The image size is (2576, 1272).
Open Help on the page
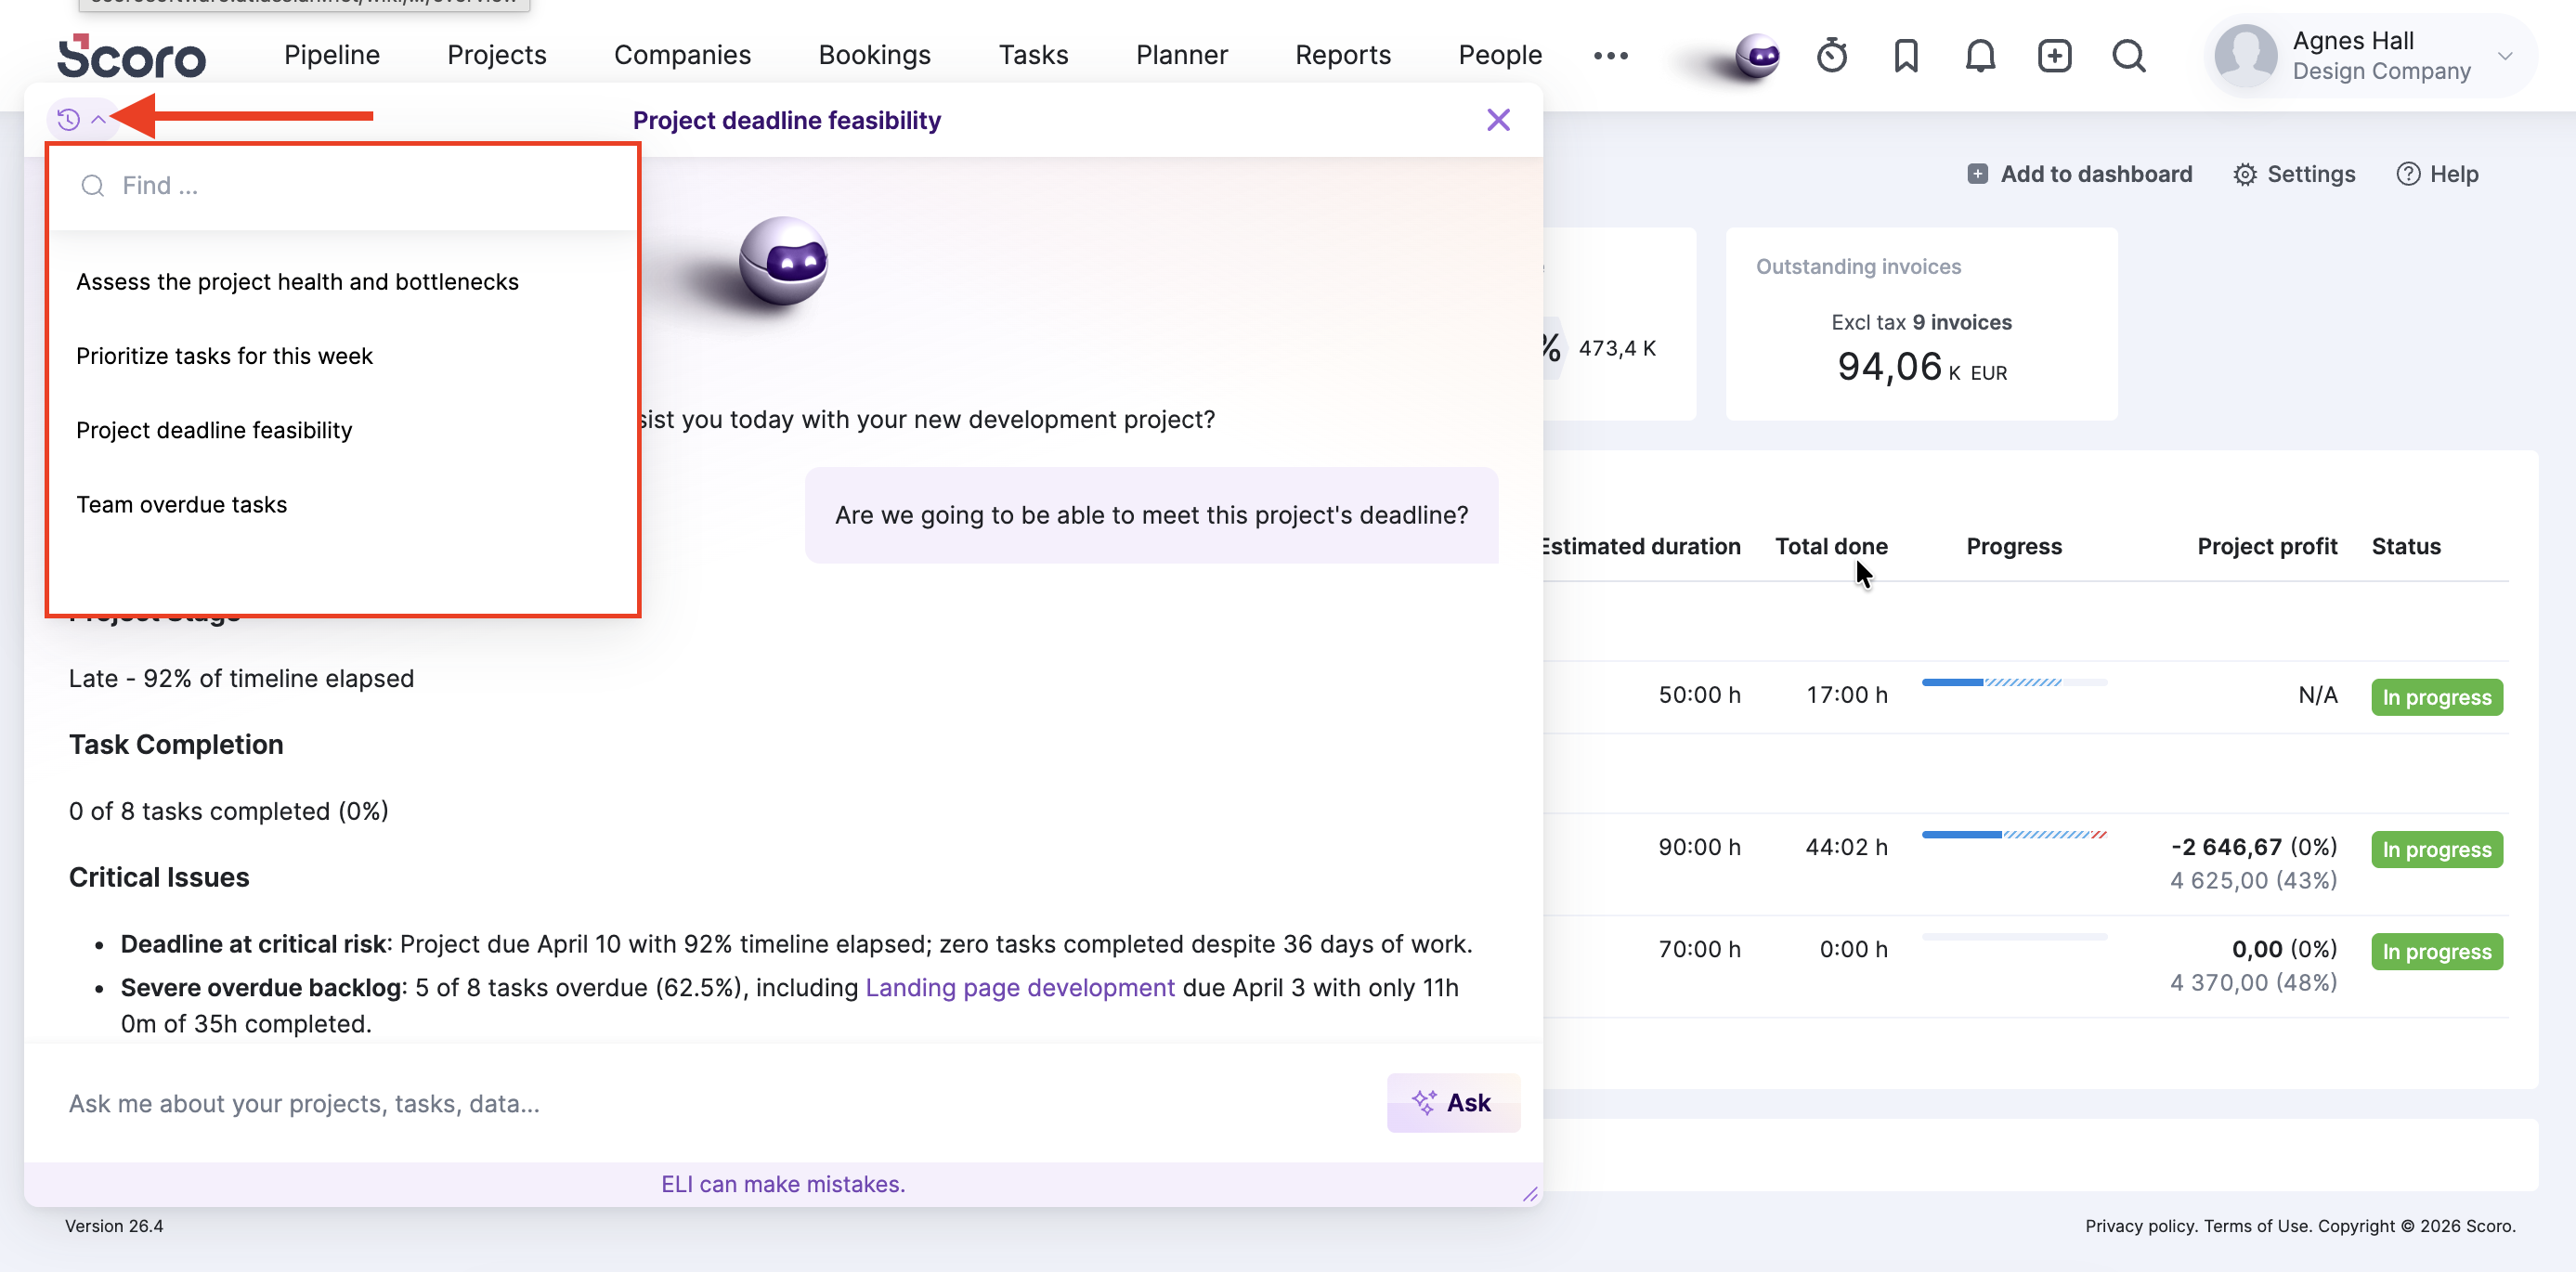(x=2437, y=174)
